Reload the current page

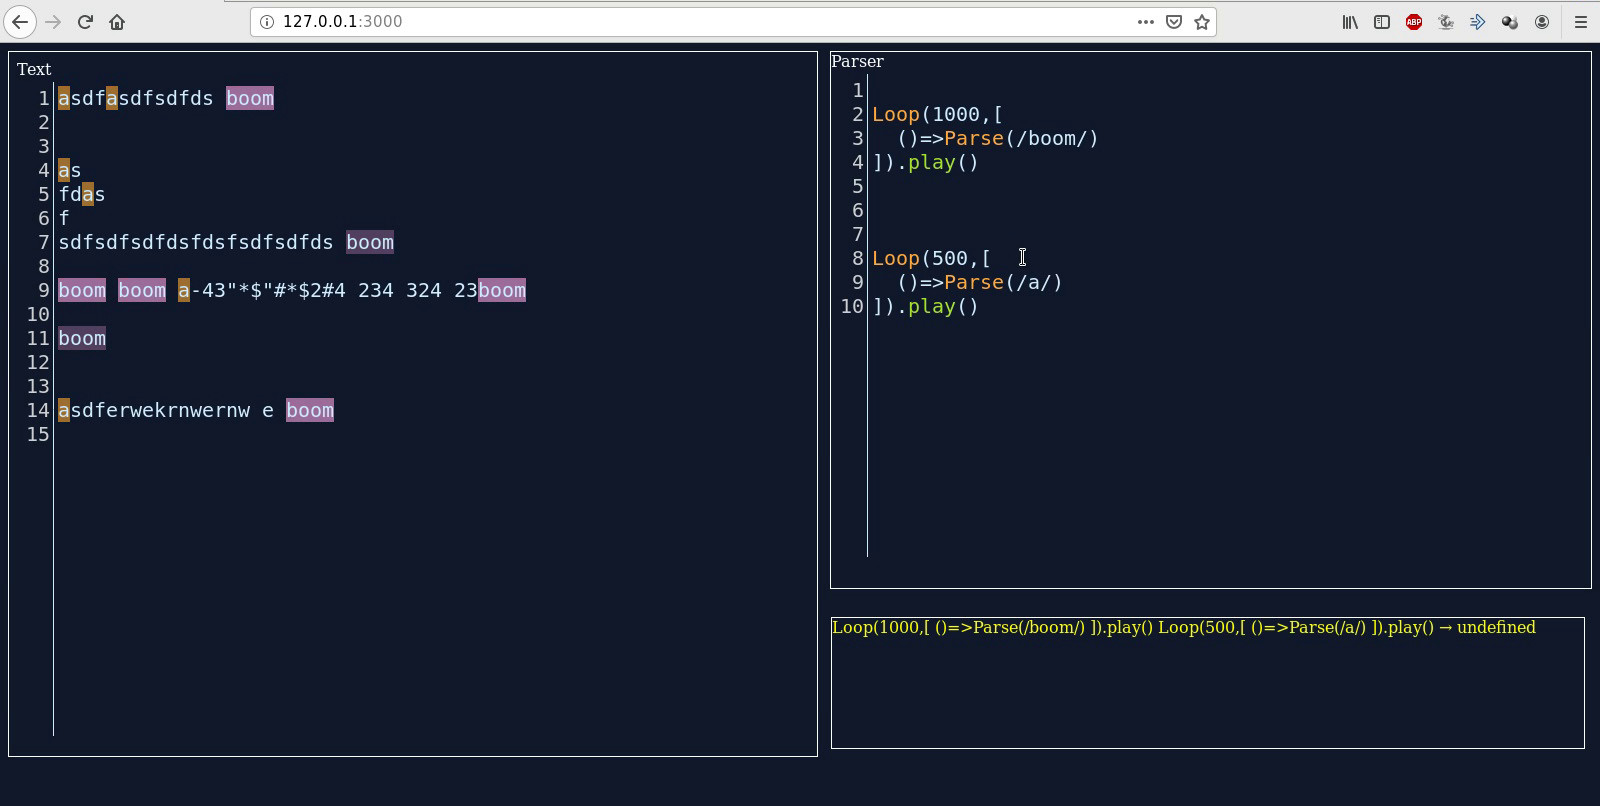(85, 21)
